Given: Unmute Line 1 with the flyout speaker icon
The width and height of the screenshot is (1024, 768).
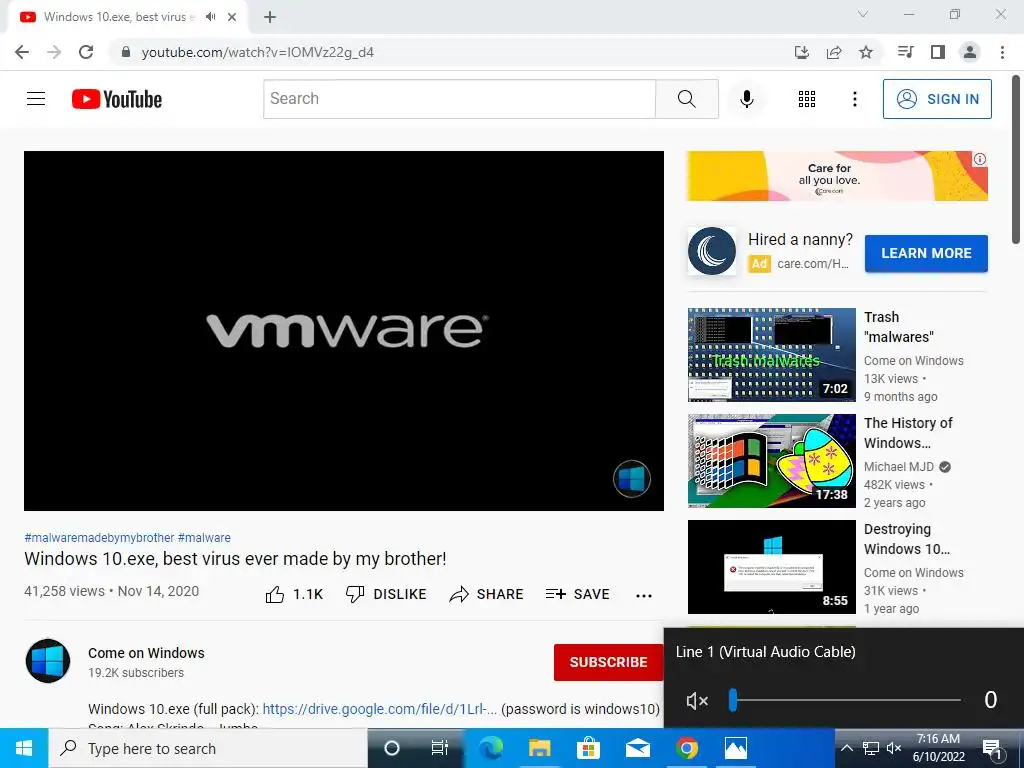Looking at the screenshot, I should (697, 701).
